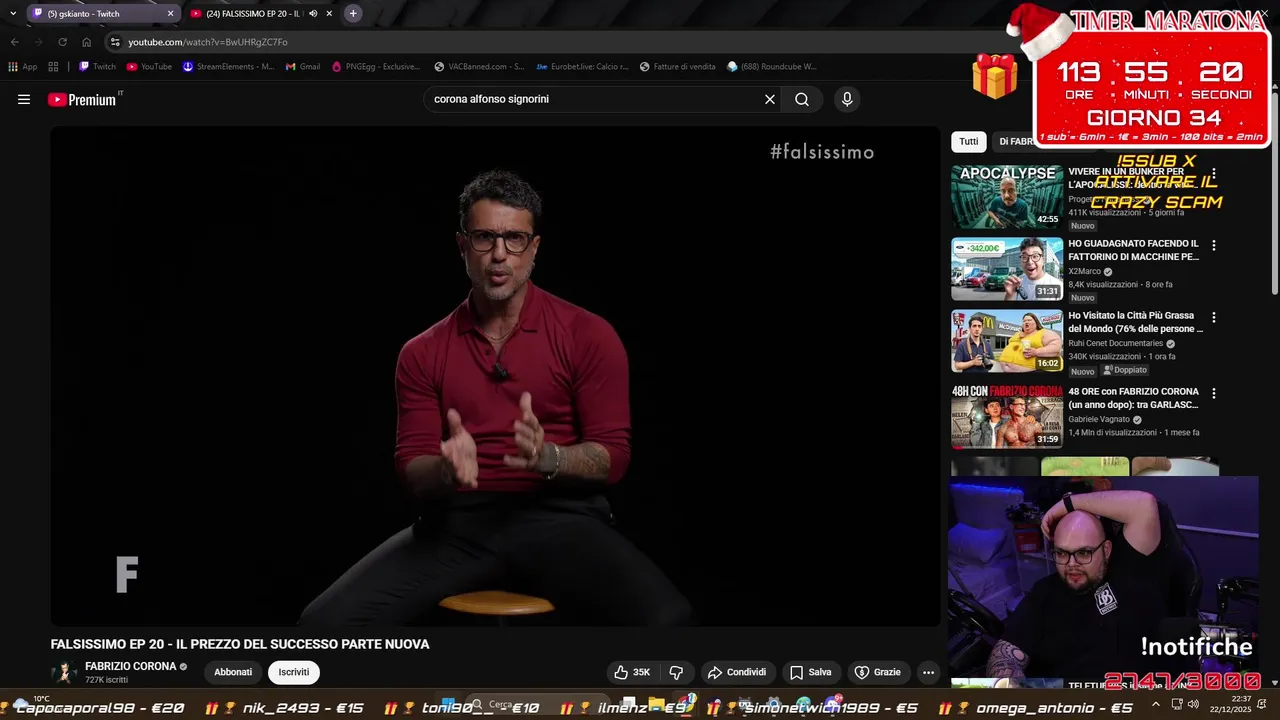Go to YouTube Premium home logo
Viewport: 1280px width, 720px height.
pyautogui.click(x=82, y=99)
